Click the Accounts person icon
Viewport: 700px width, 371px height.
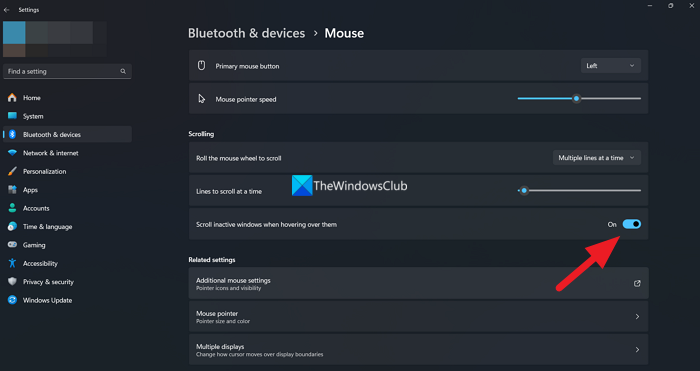click(12, 208)
